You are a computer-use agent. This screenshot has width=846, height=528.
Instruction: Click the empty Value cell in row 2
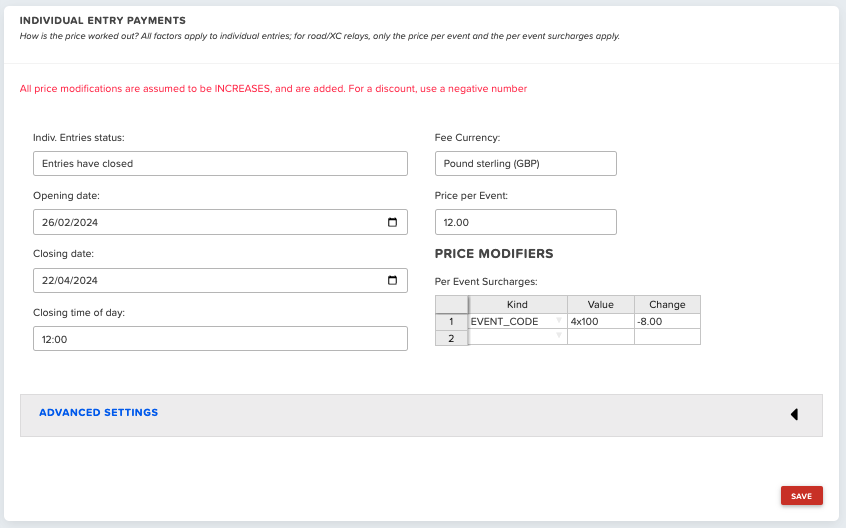(x=601, y=337)
